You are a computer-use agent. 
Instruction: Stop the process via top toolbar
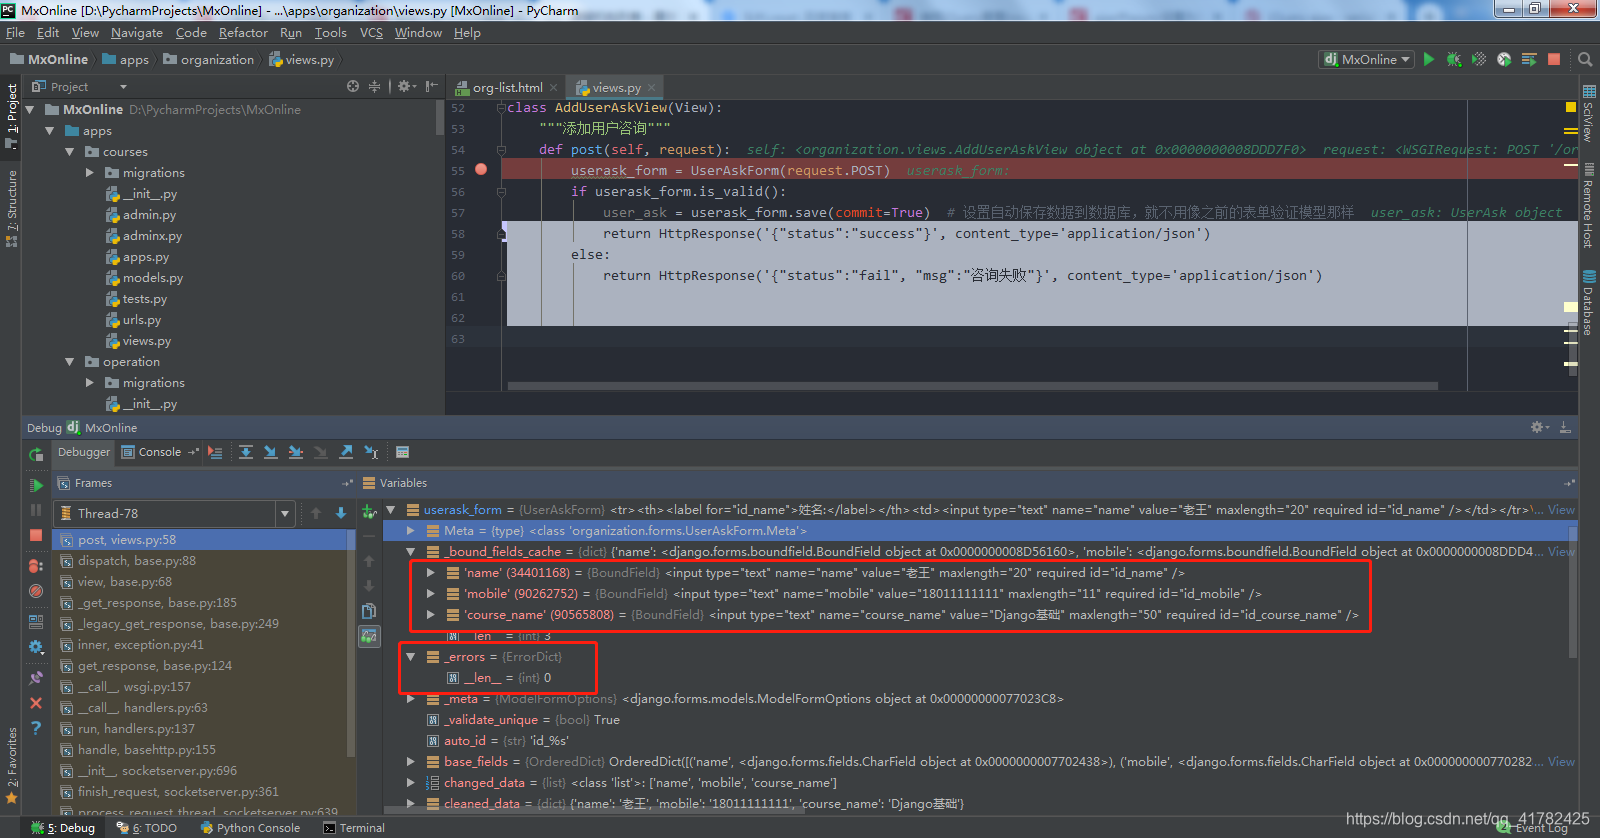coord(1554,59)
